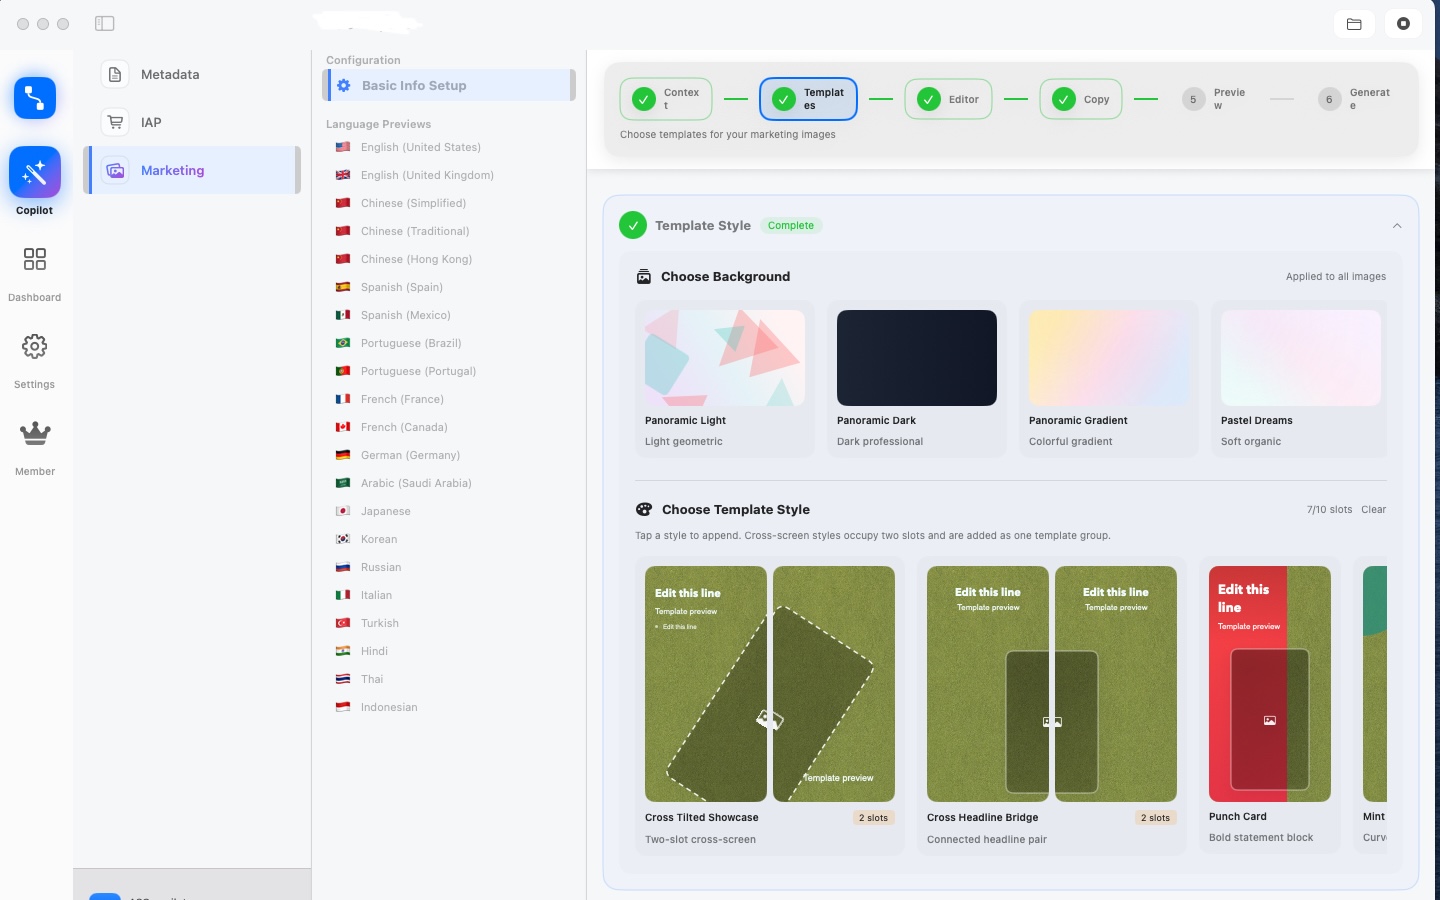Open the Settings gear icon
Image resolution: width=1440 pixels, height=900 pixels.
pyautogui.click(x=34, y=346)
